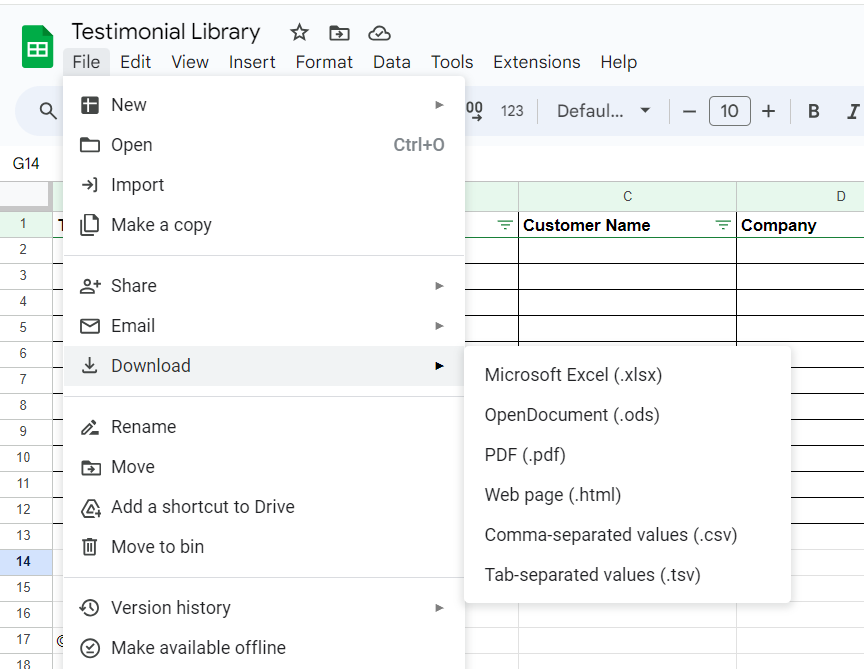
Task: Click the increase decimal places icon
Action: pos(474,111)
